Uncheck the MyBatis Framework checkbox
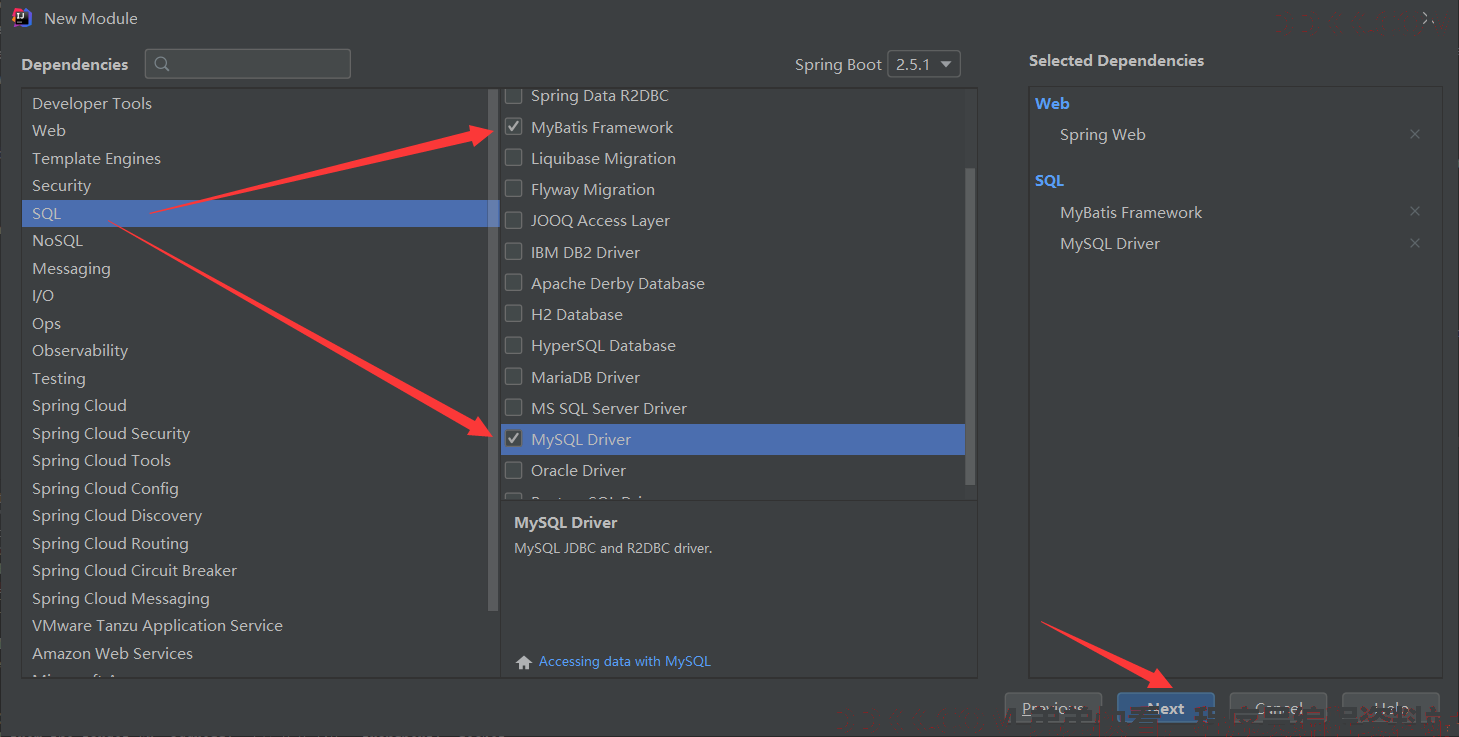 pyautogui.click(x=514, y=127)
